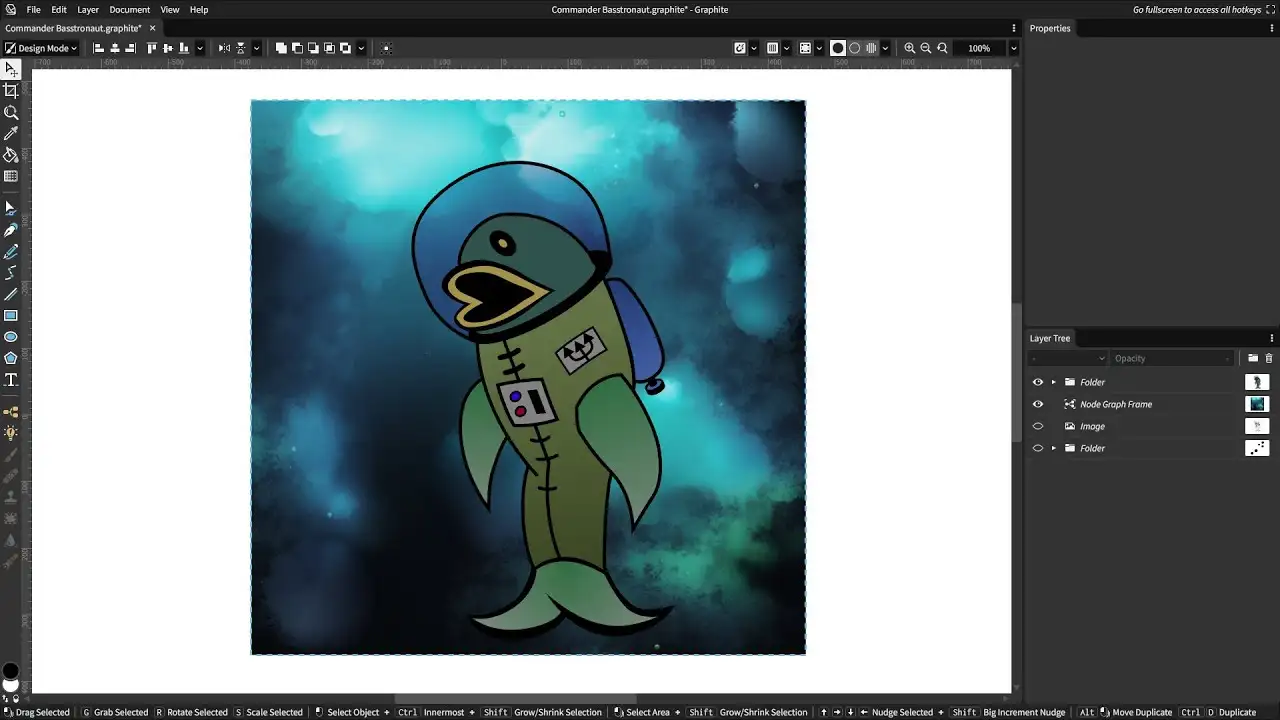Select the Eyedropper tool
Screen dimensions: 1280x720
(11, 134)
